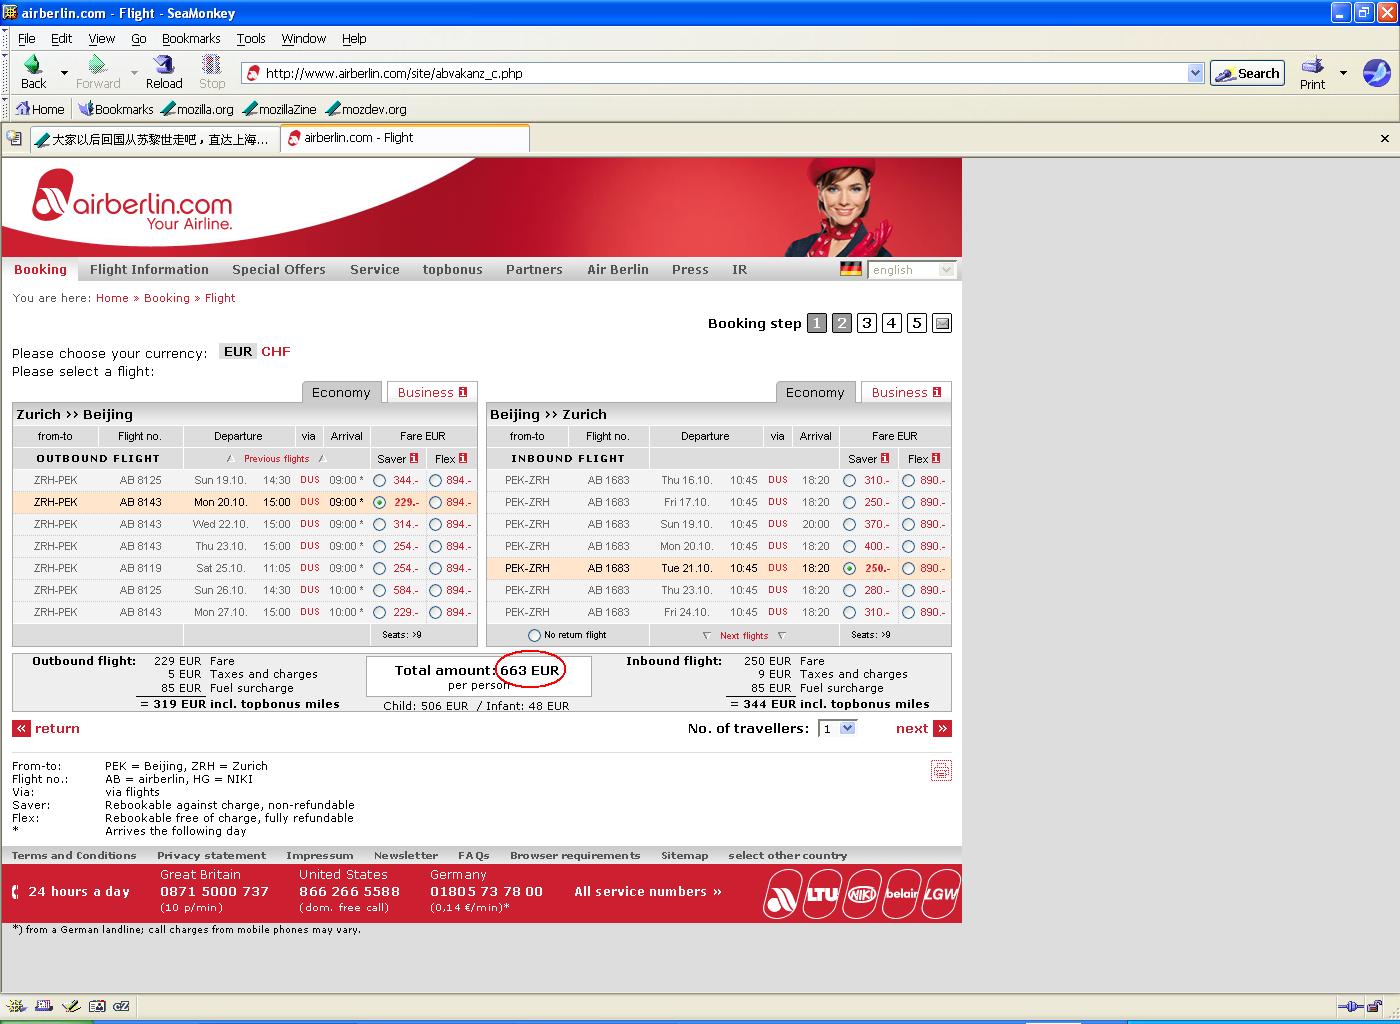Click the airberlin.com logo
The image size is (1400, 1024).
(x=132, y=200)
